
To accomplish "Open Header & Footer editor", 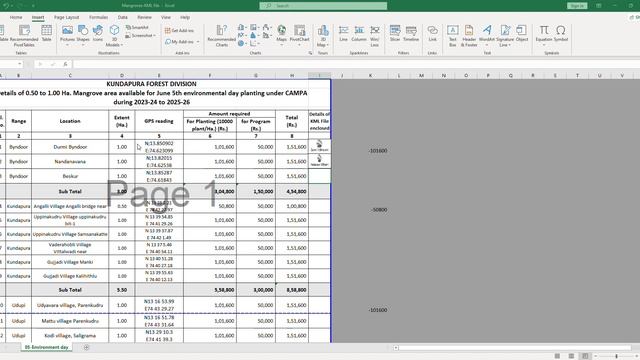I will pyautogui.click(x=469, y=36).
